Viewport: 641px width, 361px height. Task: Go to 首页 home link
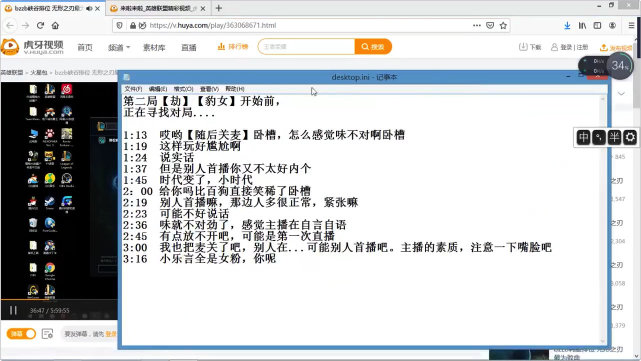coord(85,47)
